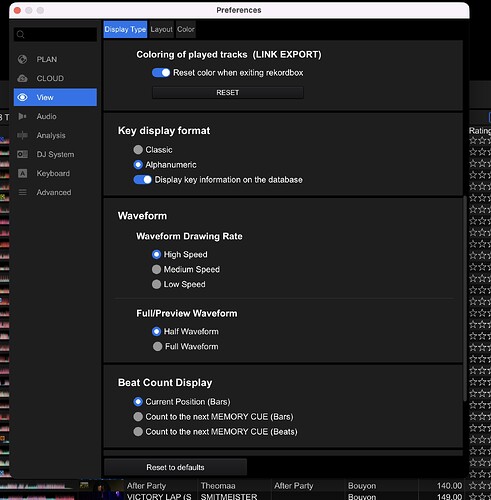
Task: Select Current Position (Bars) beat count
Action: point(138,402)
